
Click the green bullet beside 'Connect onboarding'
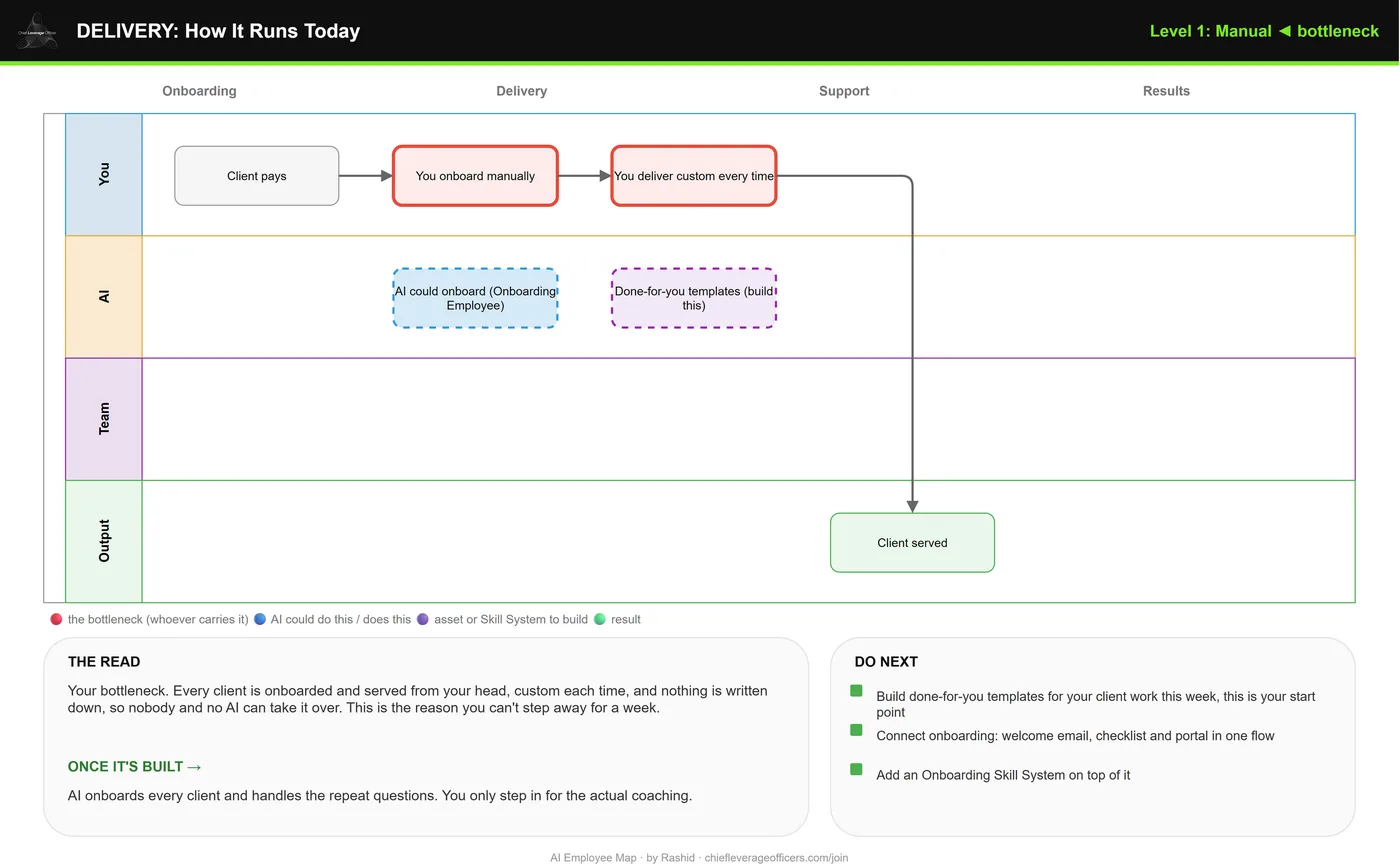click(856, 730)
